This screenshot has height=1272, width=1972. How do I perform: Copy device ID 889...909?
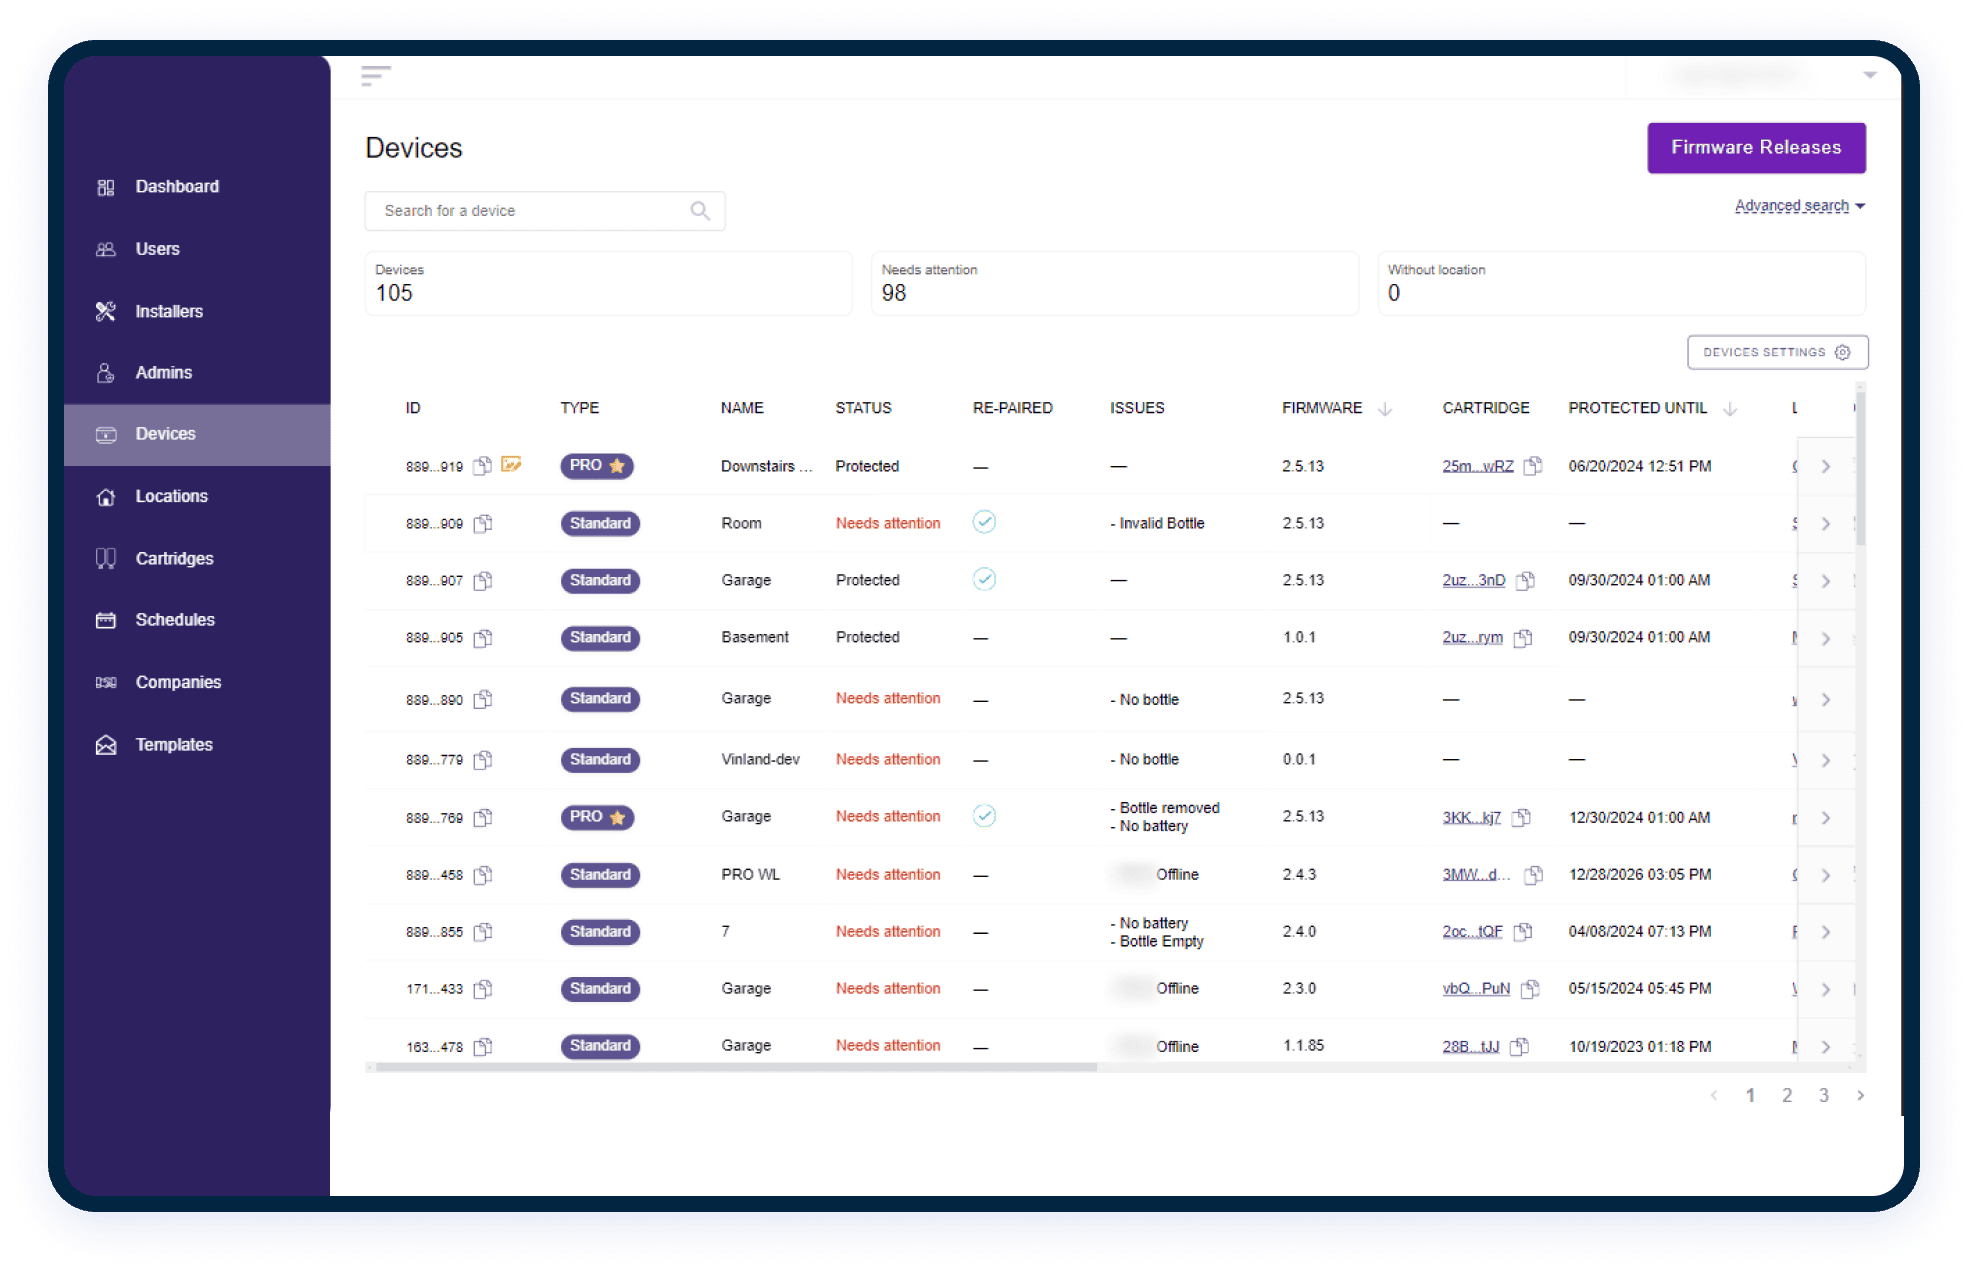(x=483, y=524)
